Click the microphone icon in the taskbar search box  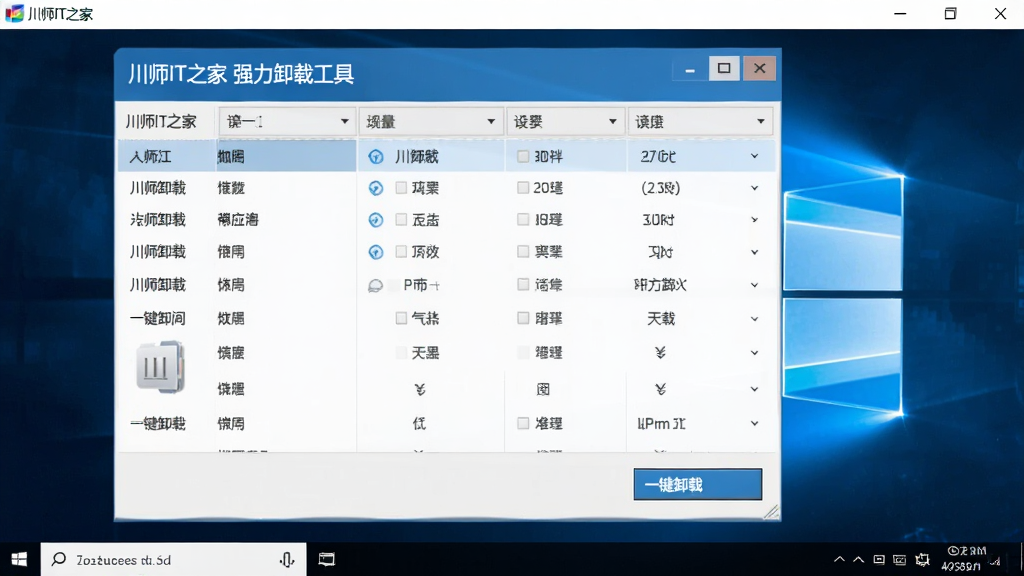click(x=287, y=560)
